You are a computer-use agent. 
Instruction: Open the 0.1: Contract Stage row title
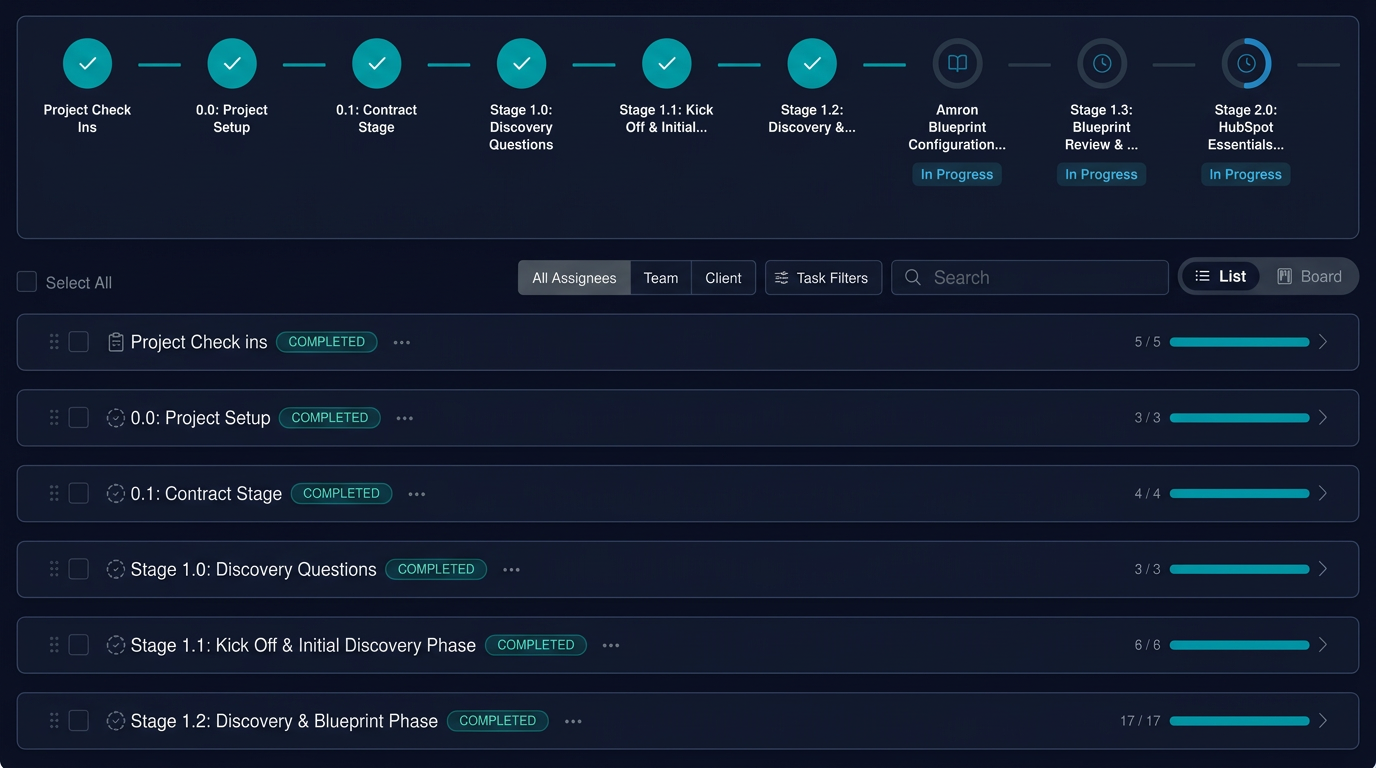click(x=206, y=493)
